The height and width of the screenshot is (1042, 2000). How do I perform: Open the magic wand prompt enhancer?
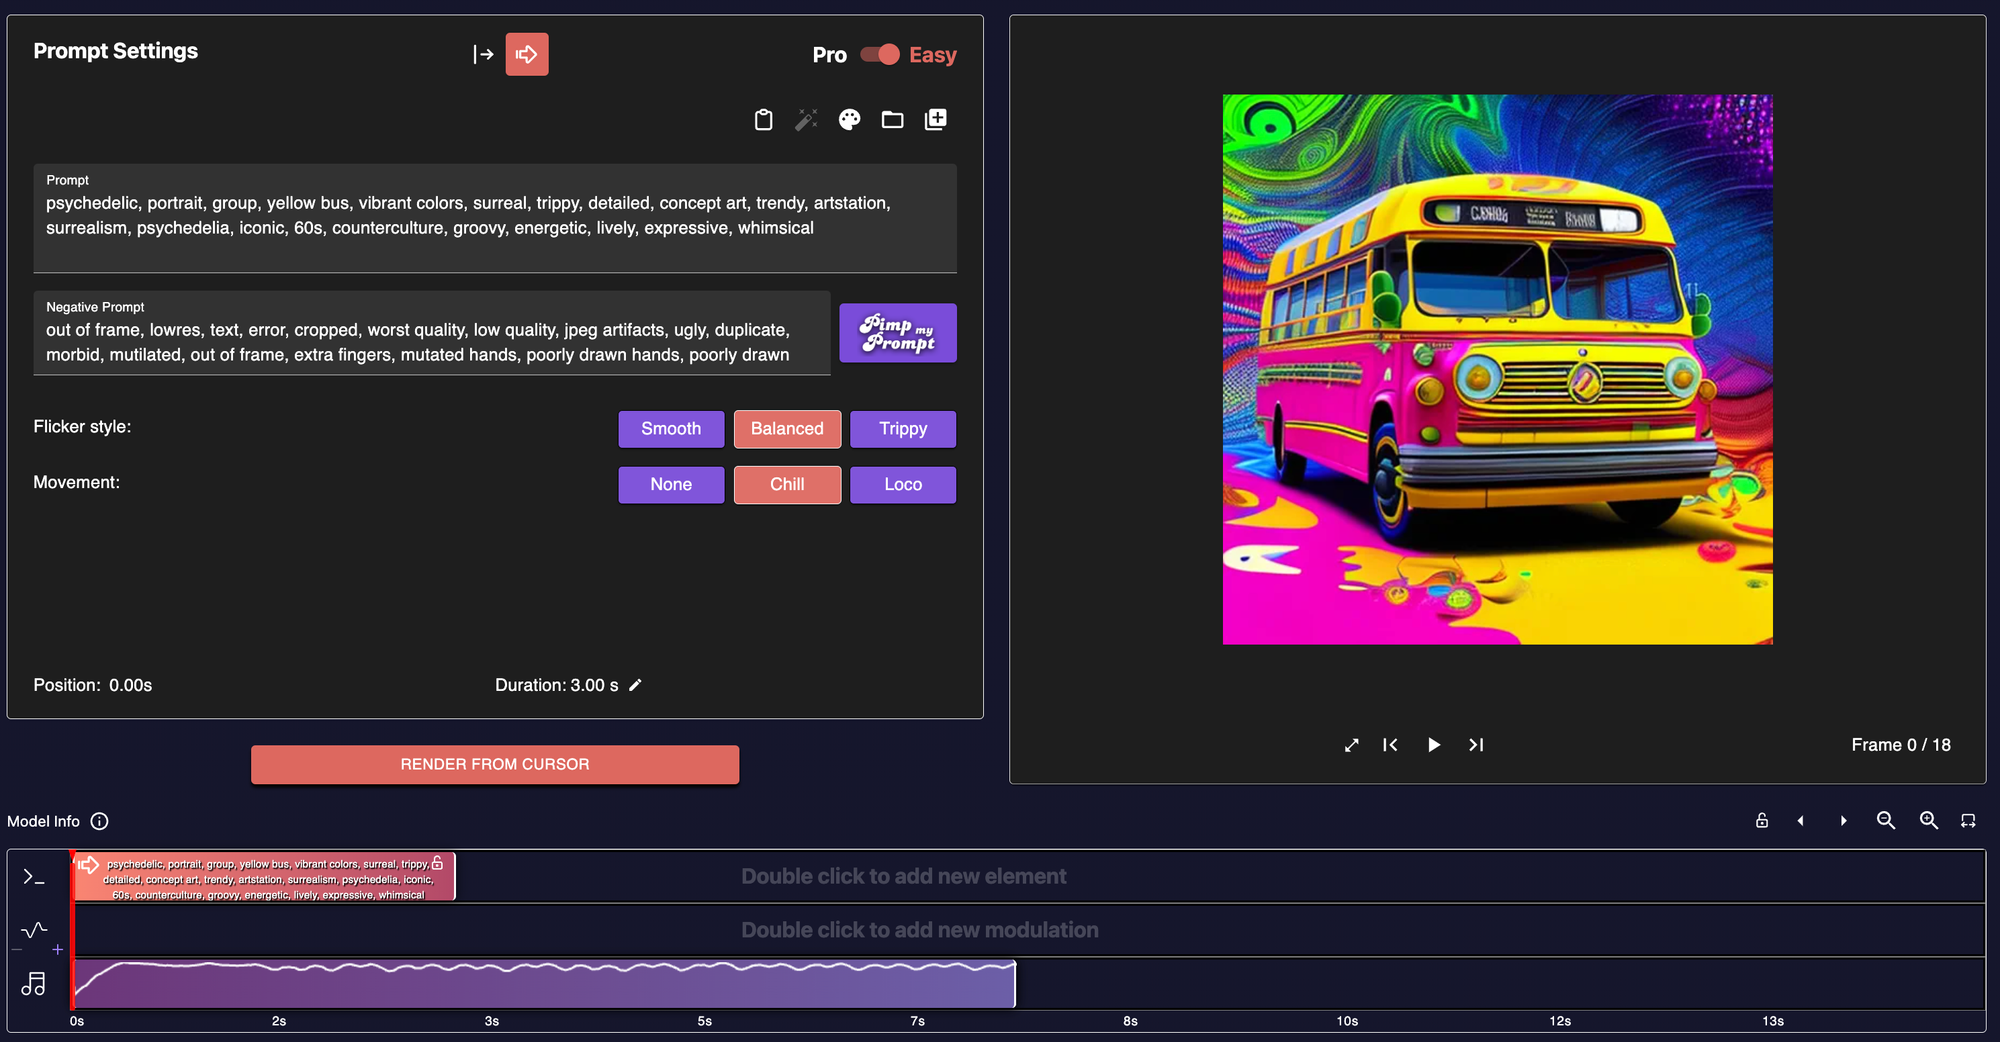click(806, 119)
